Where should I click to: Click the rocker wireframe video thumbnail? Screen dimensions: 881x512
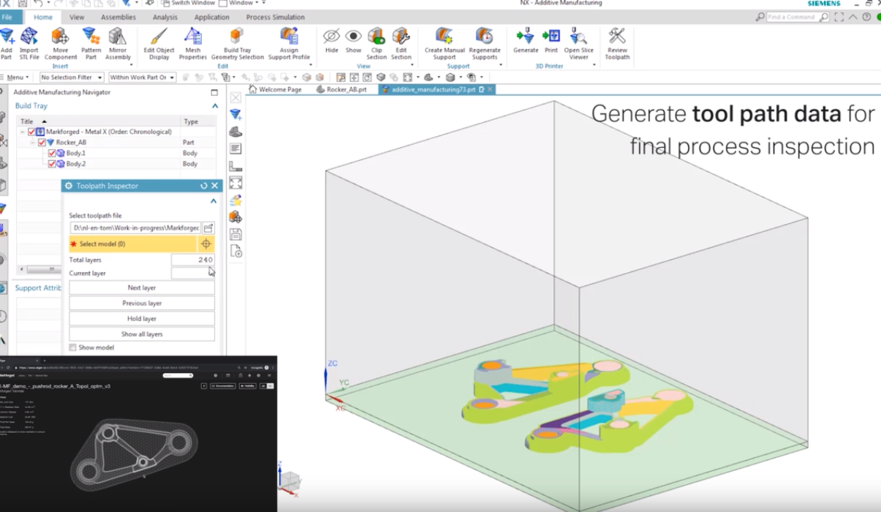coord(138,434)
